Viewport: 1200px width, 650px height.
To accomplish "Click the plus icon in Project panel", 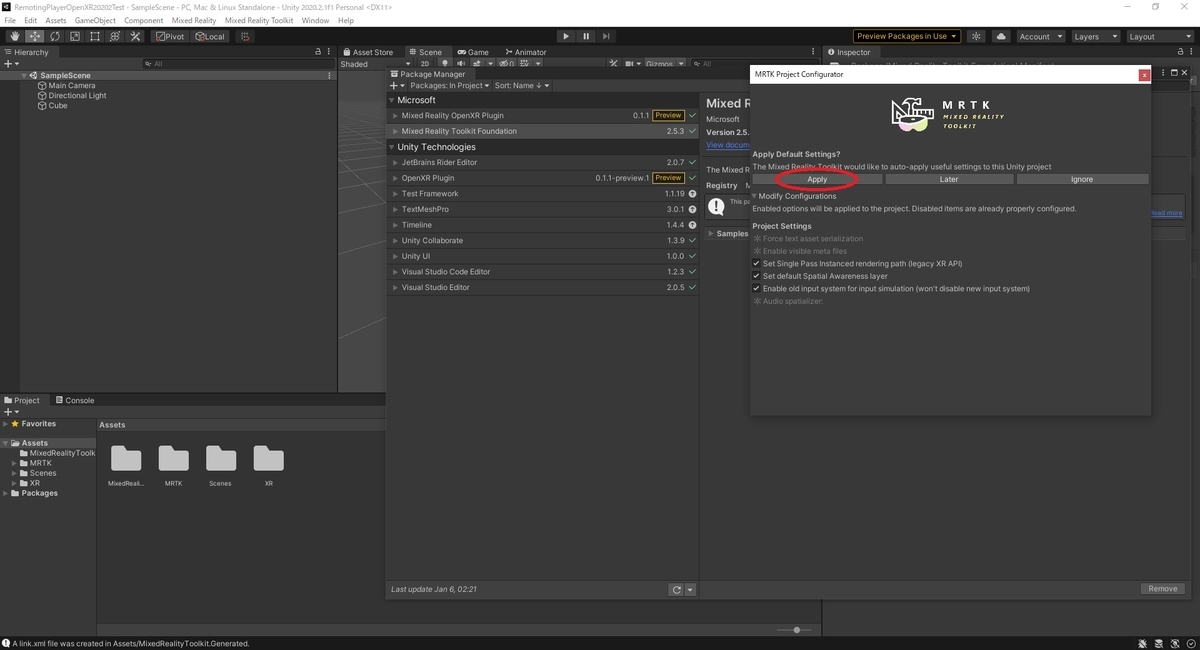I will (x=9, y=412).
